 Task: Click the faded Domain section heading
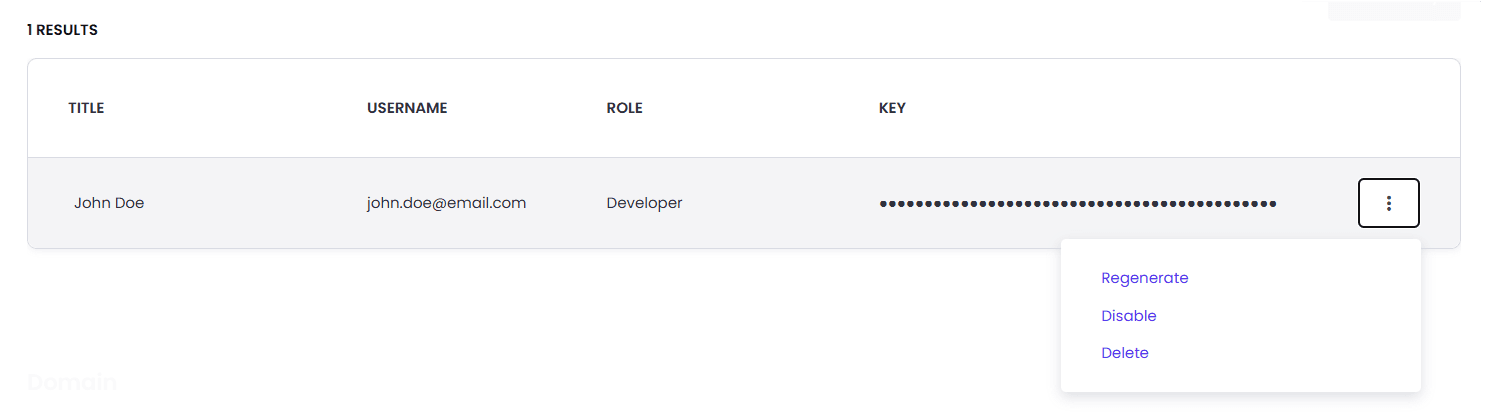(72, 382)
